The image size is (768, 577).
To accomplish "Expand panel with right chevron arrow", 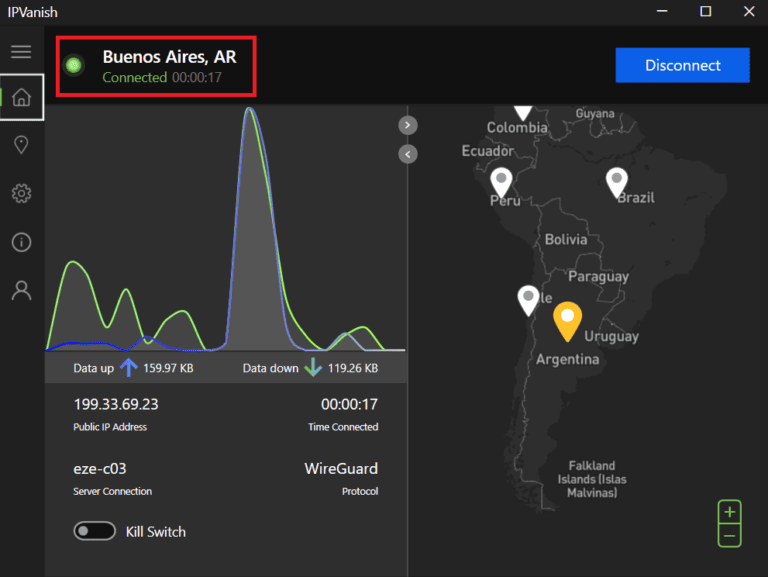I will (408, 125).
